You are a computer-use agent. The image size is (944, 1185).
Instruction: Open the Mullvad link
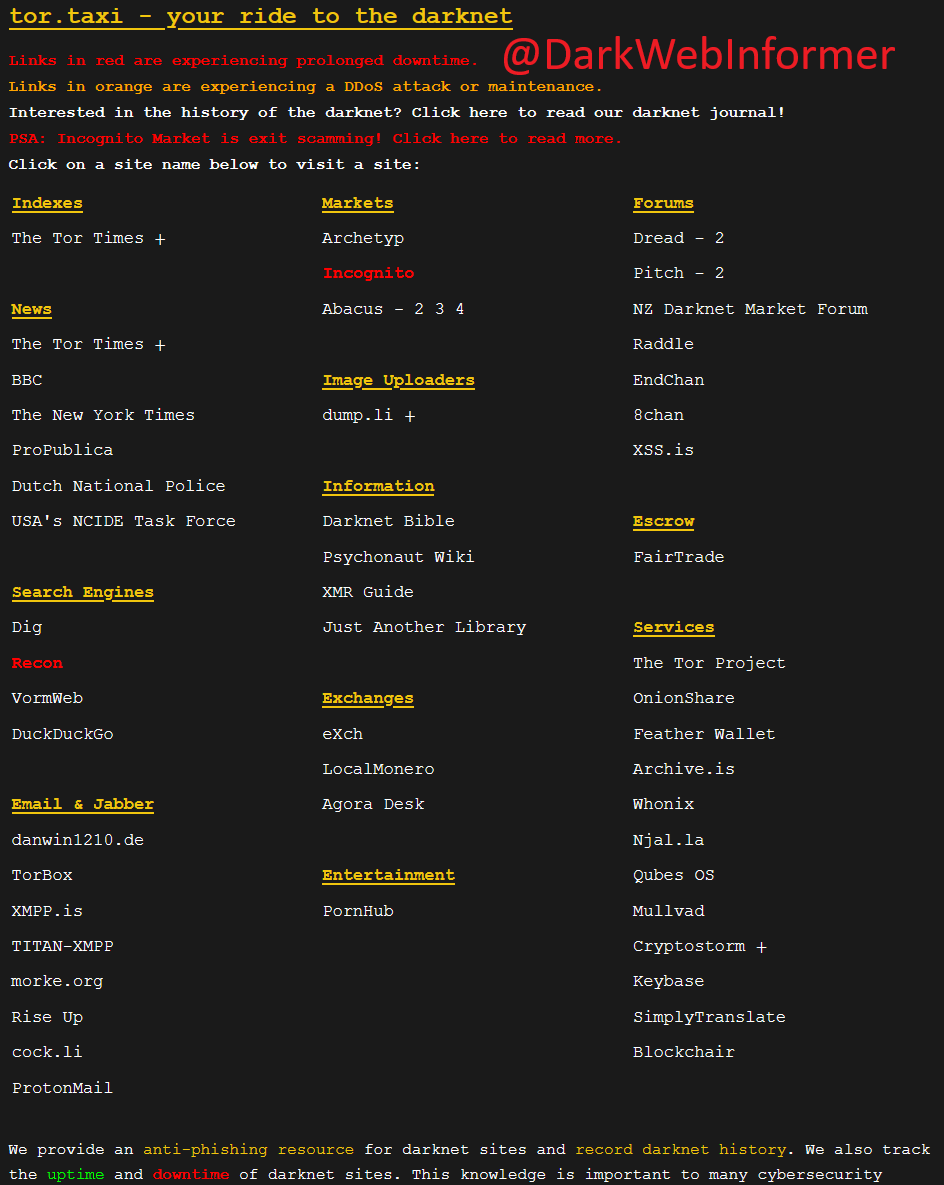click(668, 911)
